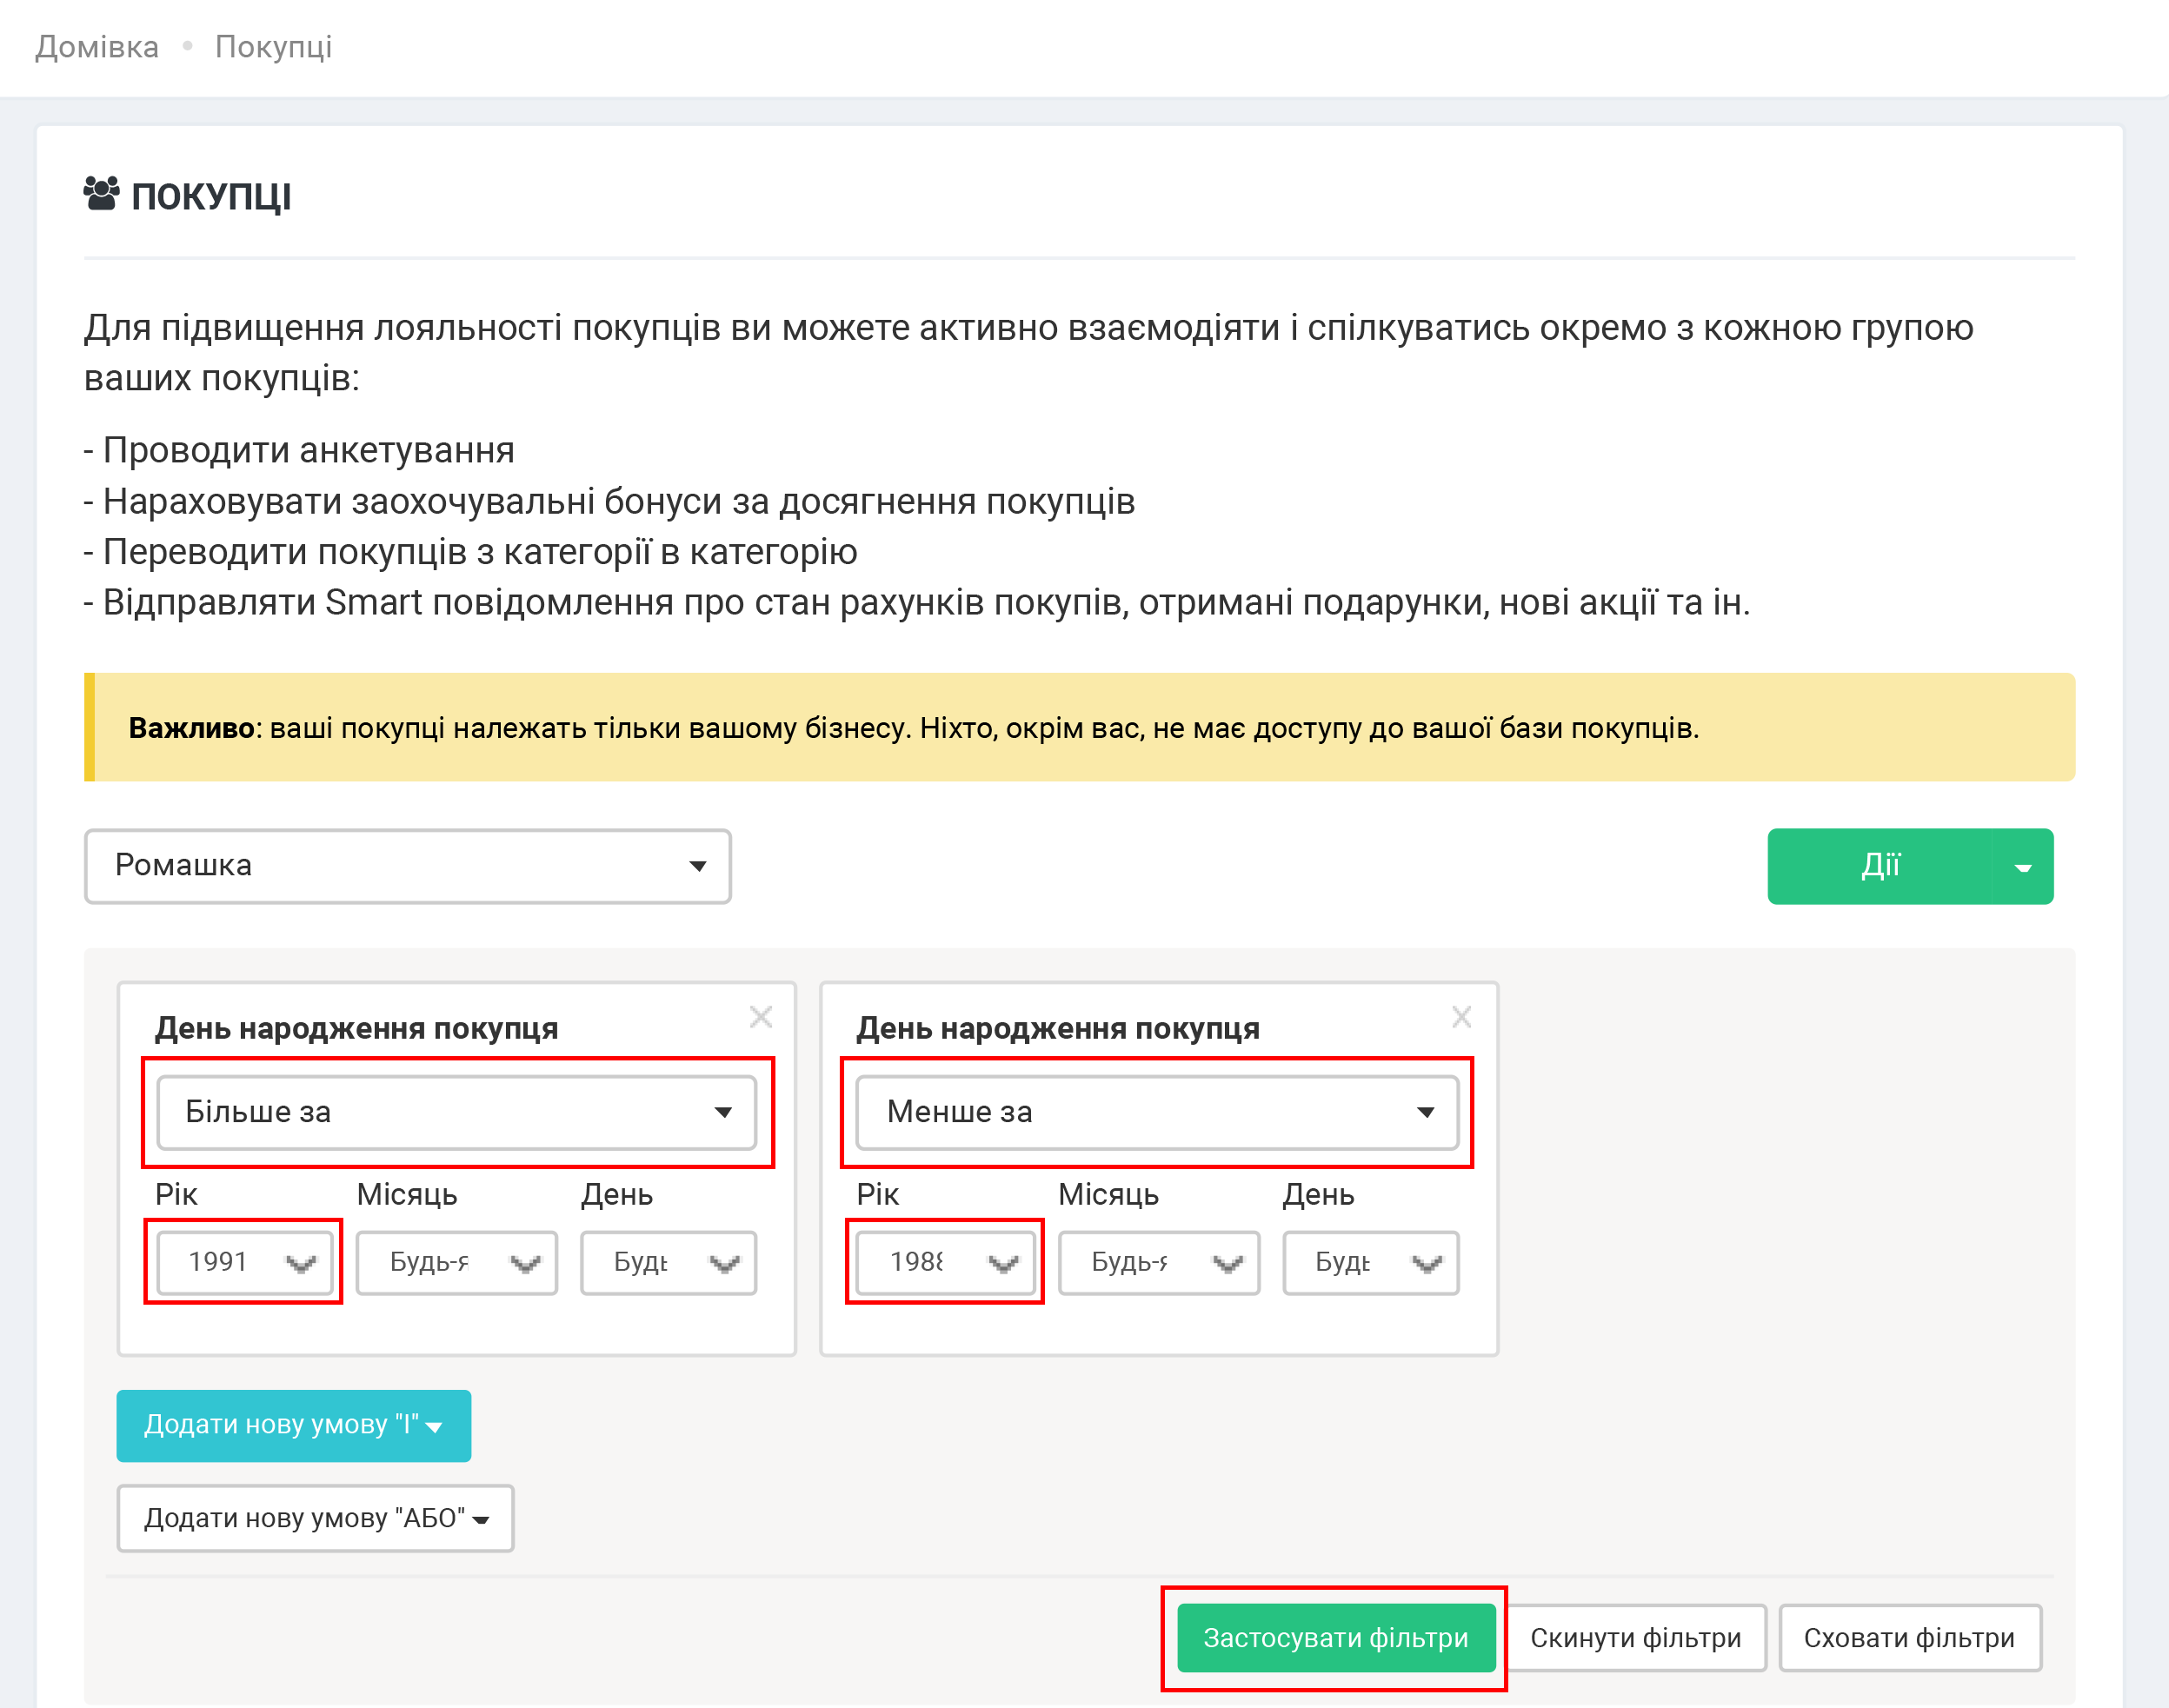Add new condition 'АБО'
This screenshot has width=2169, height=1708.
coord(315,1518)
